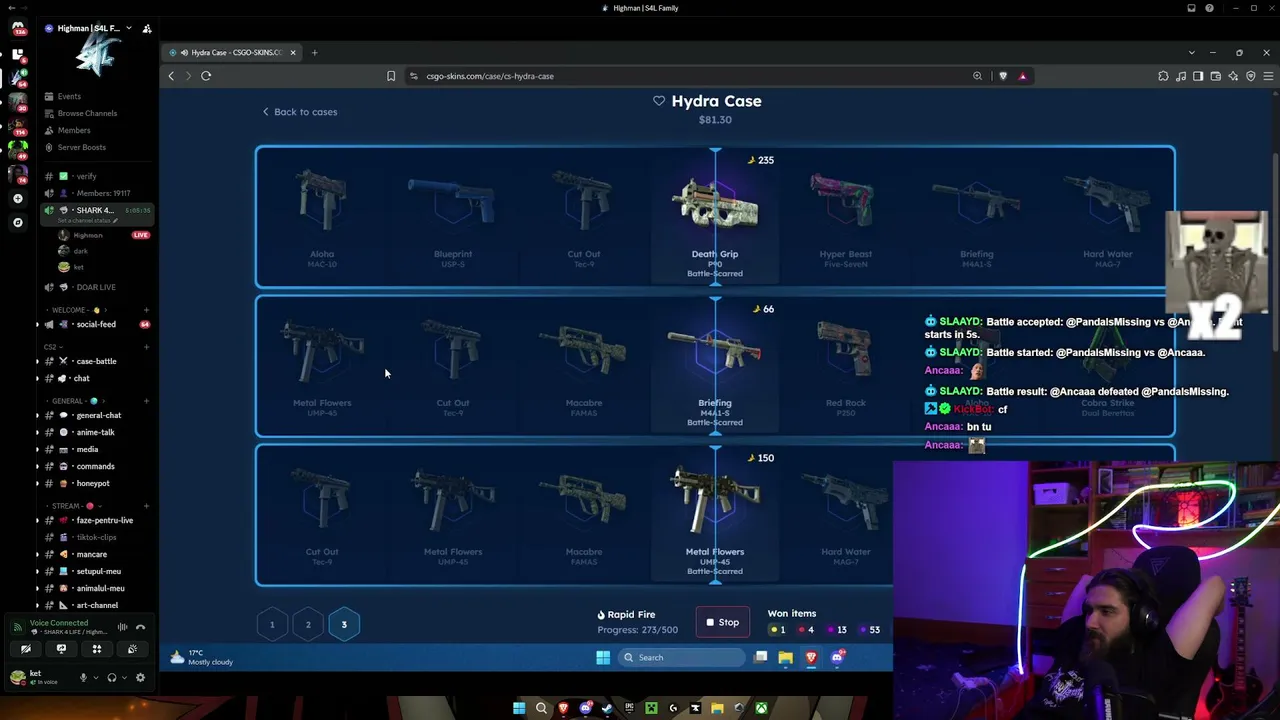Select the Death Grip P90 item

715,218
